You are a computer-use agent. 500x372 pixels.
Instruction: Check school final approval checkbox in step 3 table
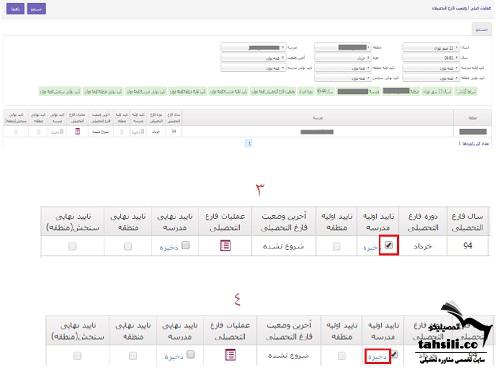pyautogui.click(x=186, y=245)
